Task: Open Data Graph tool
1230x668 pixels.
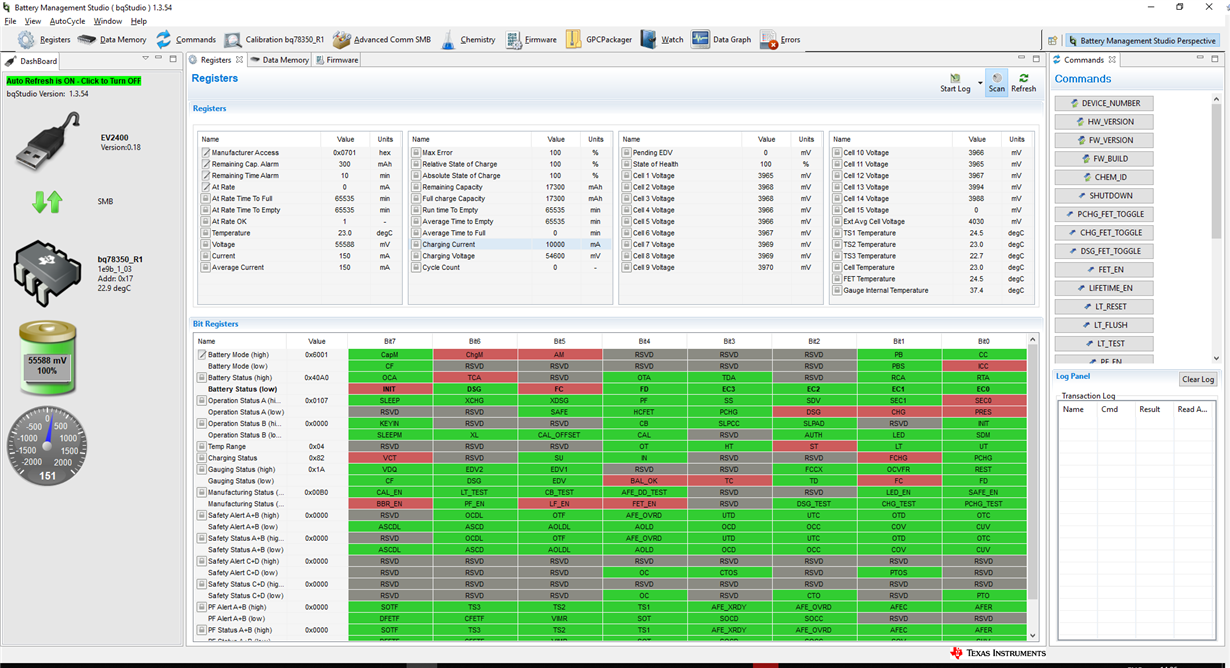Action: click(721, 40)
